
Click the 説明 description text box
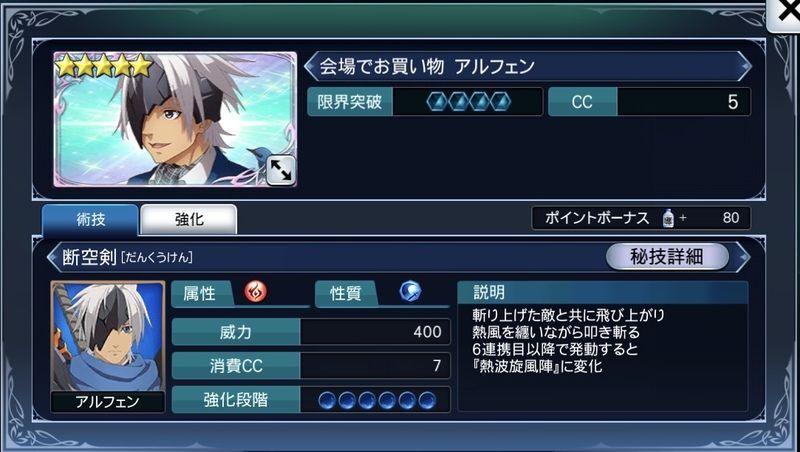coord(603,346)
